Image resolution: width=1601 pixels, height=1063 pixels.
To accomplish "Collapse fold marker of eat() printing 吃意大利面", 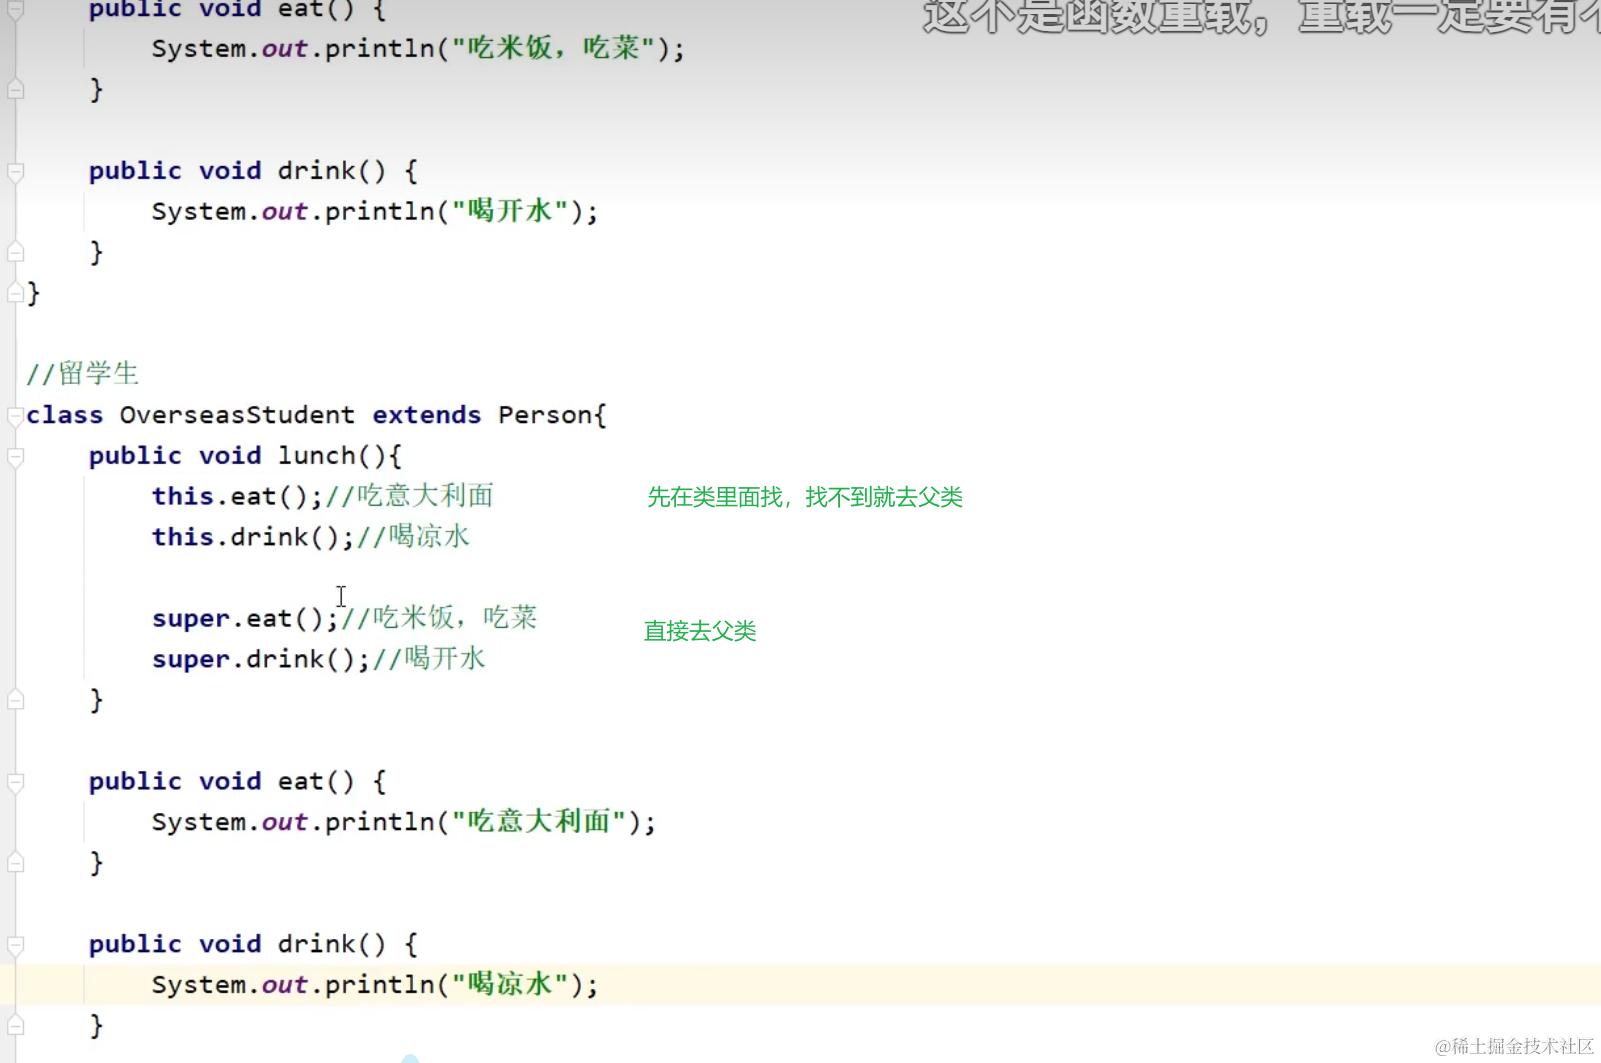I will click(15, 782).
